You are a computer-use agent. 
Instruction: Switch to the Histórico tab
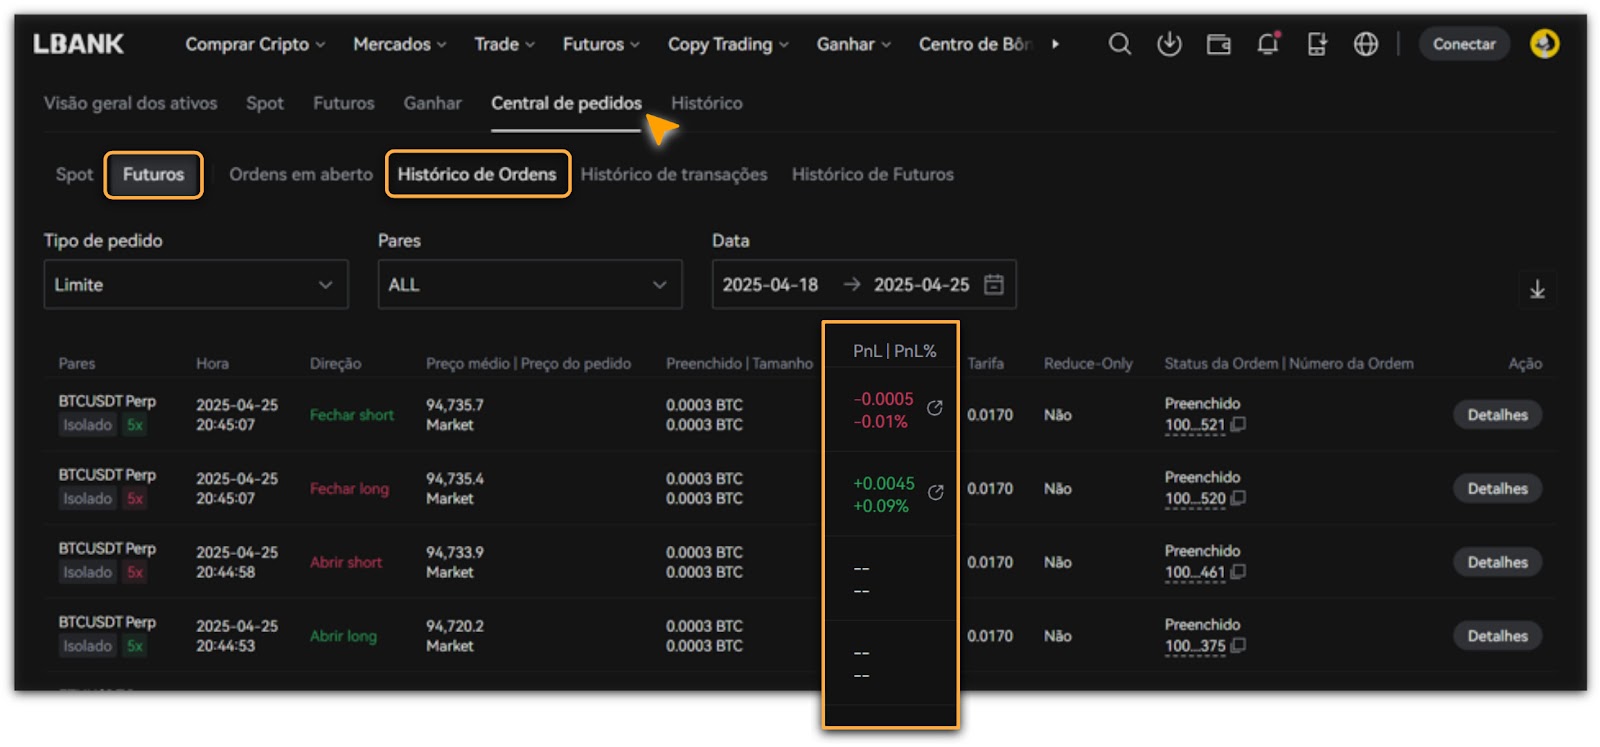point(706,103)
